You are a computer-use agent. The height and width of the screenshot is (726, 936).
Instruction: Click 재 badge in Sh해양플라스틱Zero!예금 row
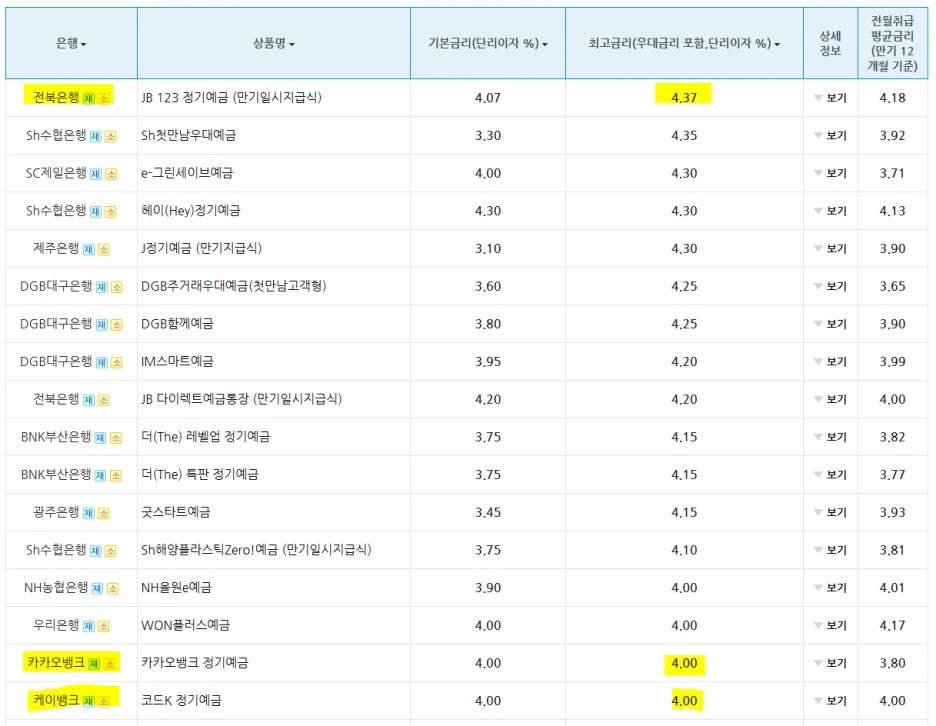click(96, 550)
